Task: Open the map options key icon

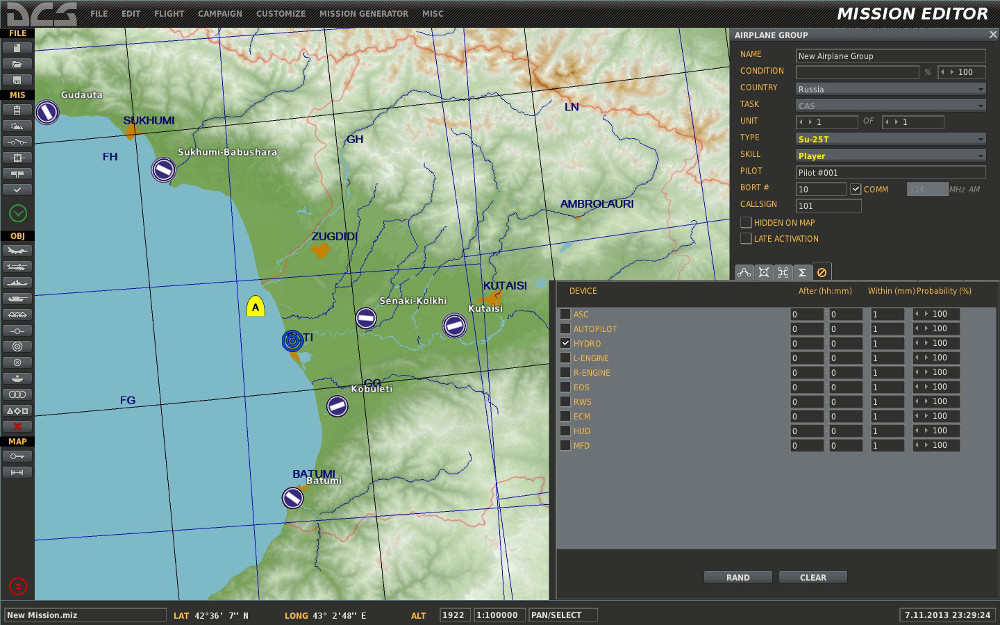Action: pos(17,456)
